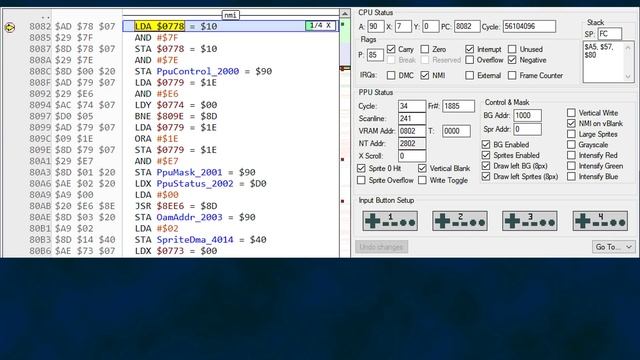Open controller 2 input button setup
640x360 pixels.
(x=460, y=221)
